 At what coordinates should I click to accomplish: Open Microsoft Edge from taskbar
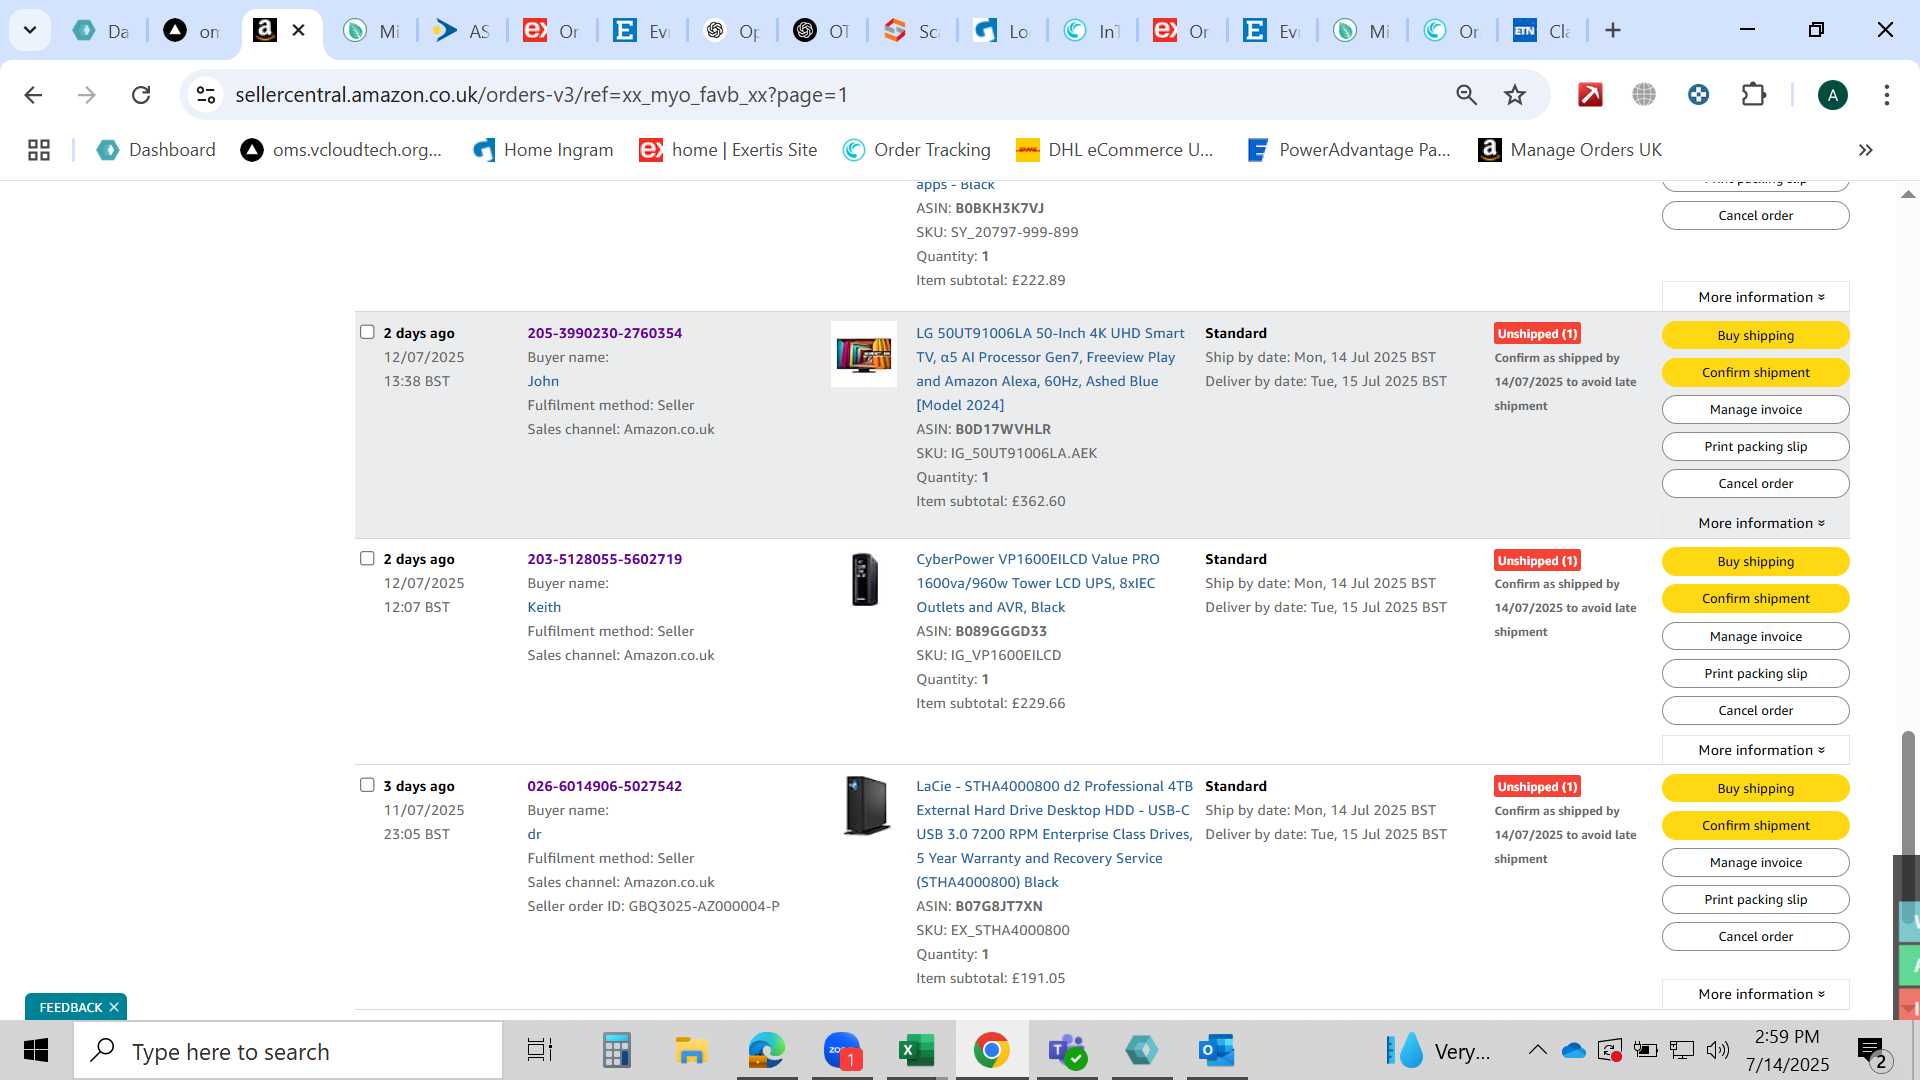tap(766, 1051)
